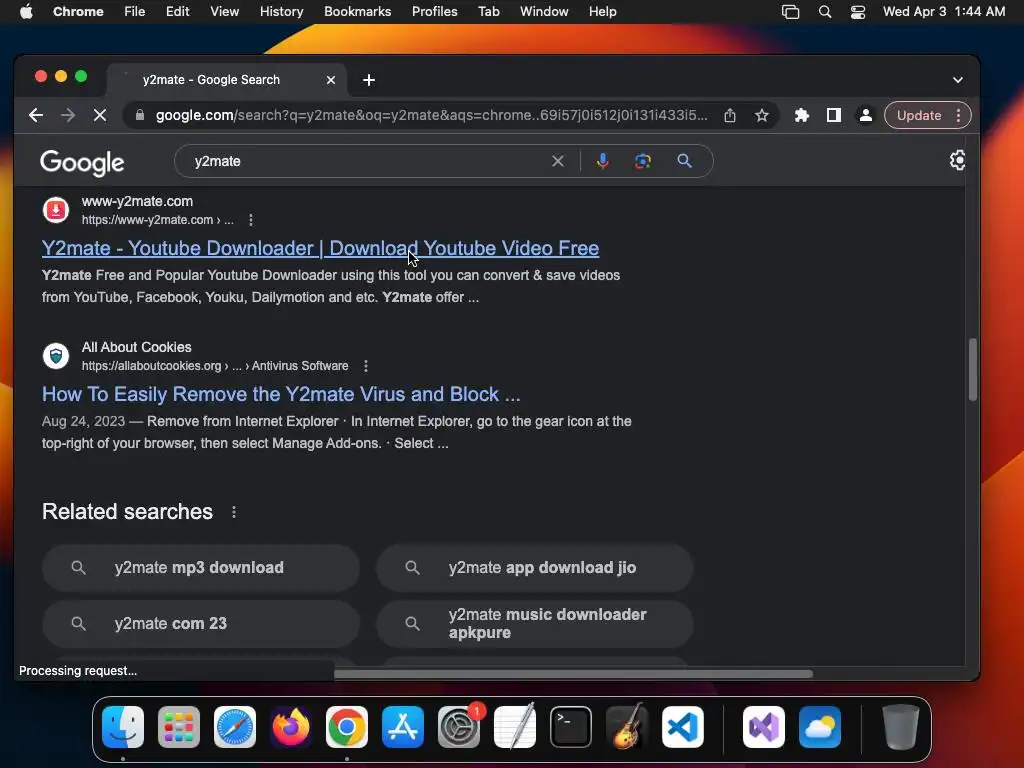Stop loading the page

click(100, 116)
